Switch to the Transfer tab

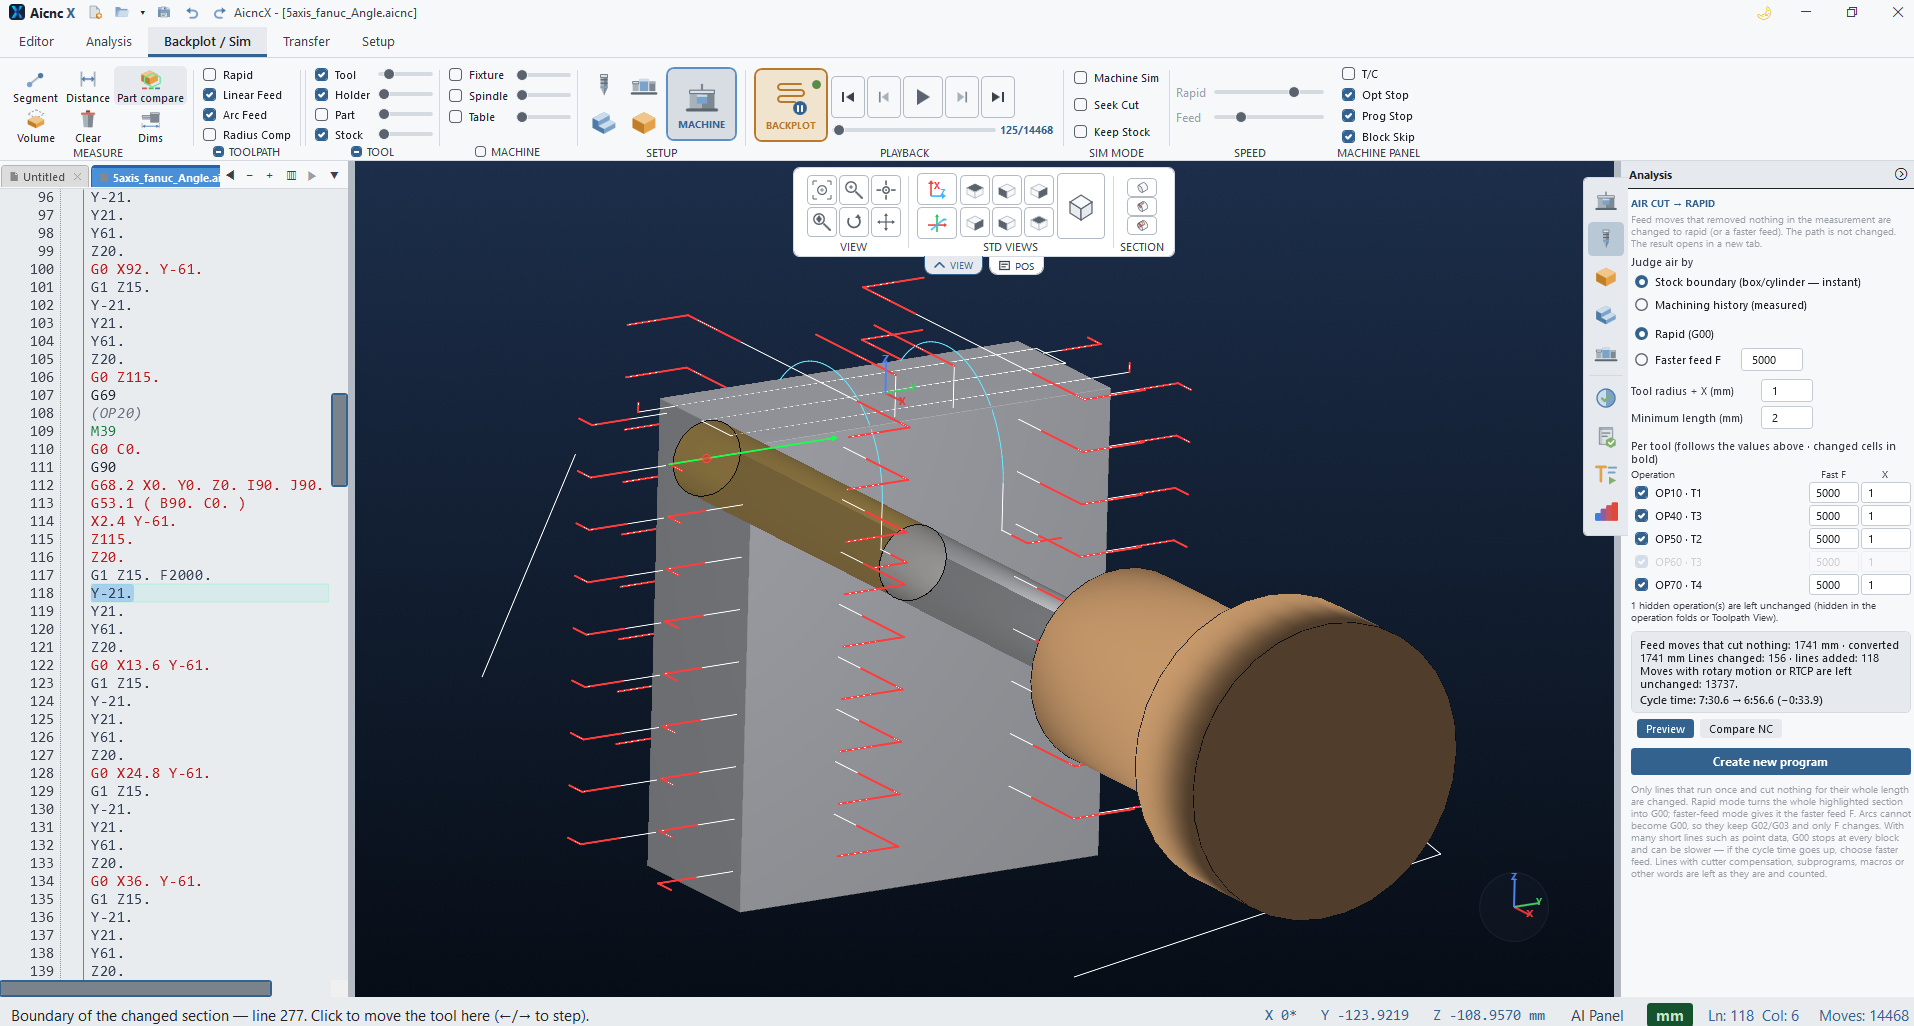306,42
